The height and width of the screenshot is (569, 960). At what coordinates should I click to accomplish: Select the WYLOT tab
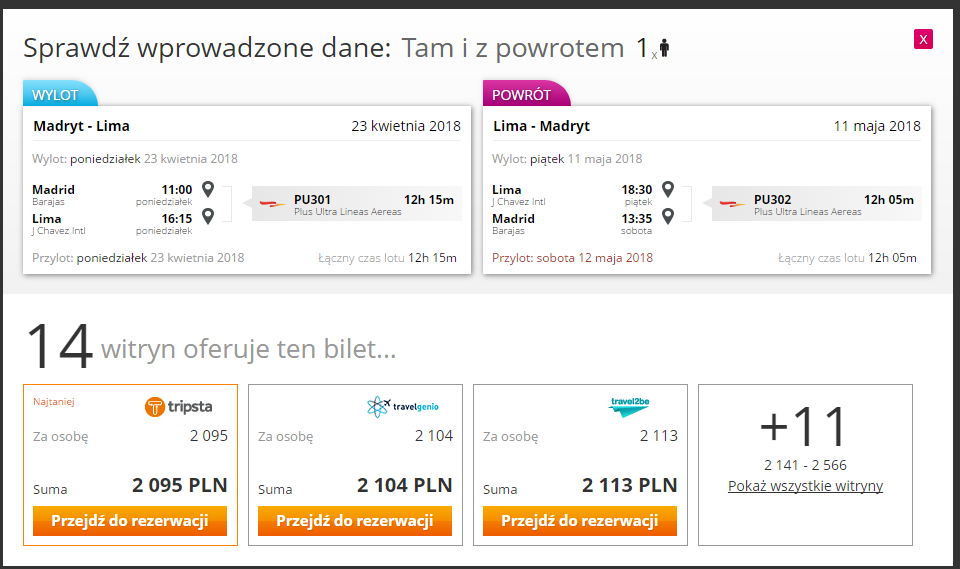(x=59, y=94)
